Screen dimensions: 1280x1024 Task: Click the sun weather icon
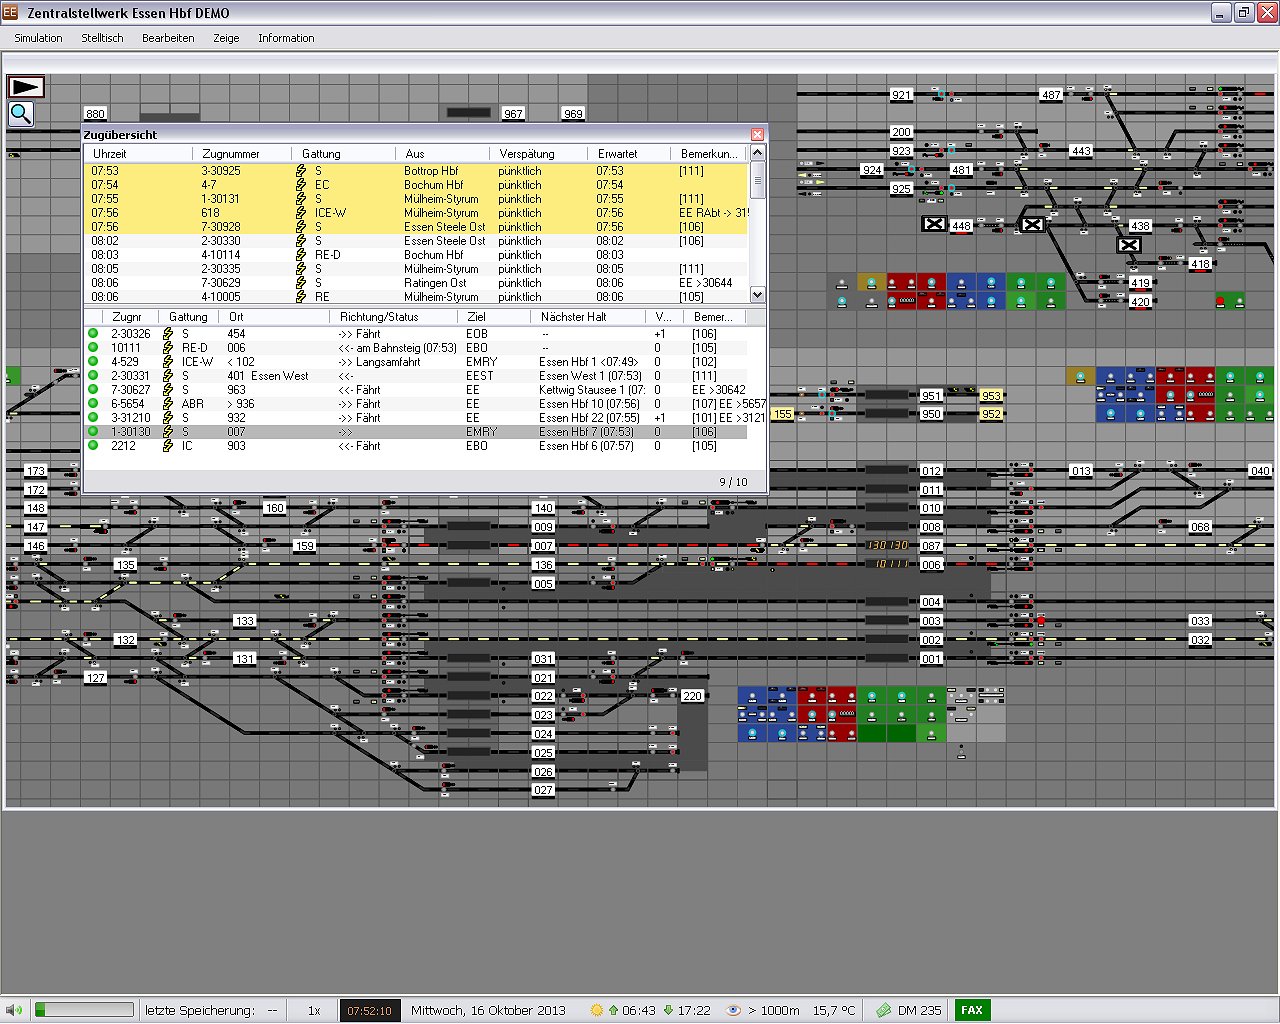click(597, 1010)
